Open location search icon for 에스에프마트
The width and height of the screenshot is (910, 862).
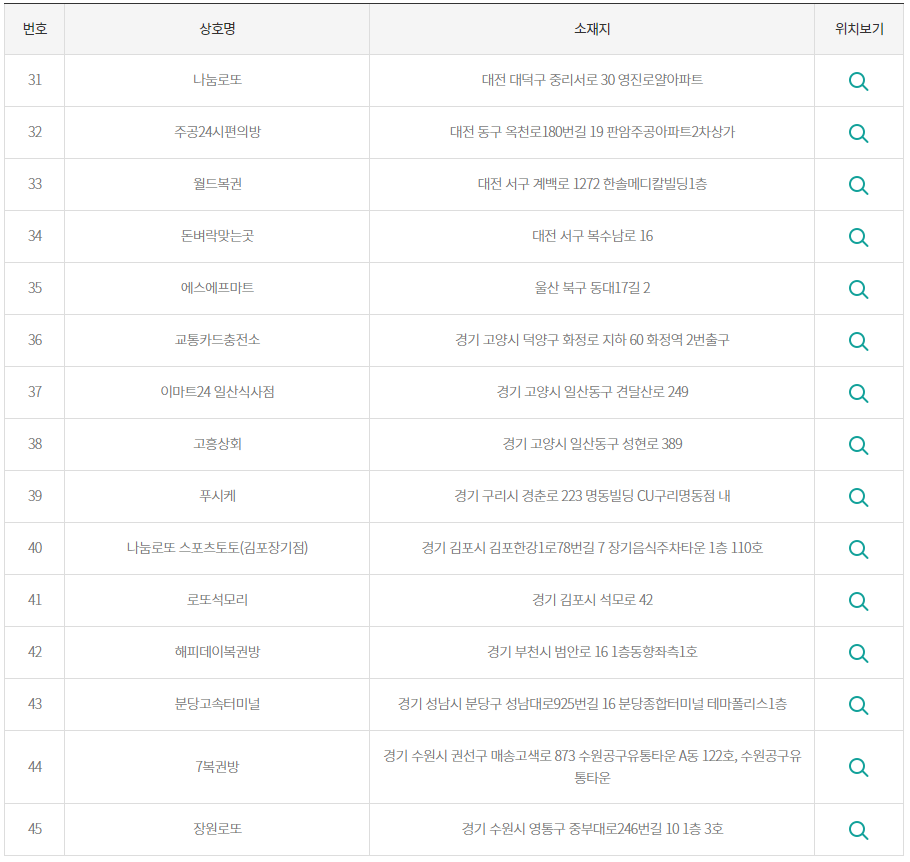pos(858,289)
